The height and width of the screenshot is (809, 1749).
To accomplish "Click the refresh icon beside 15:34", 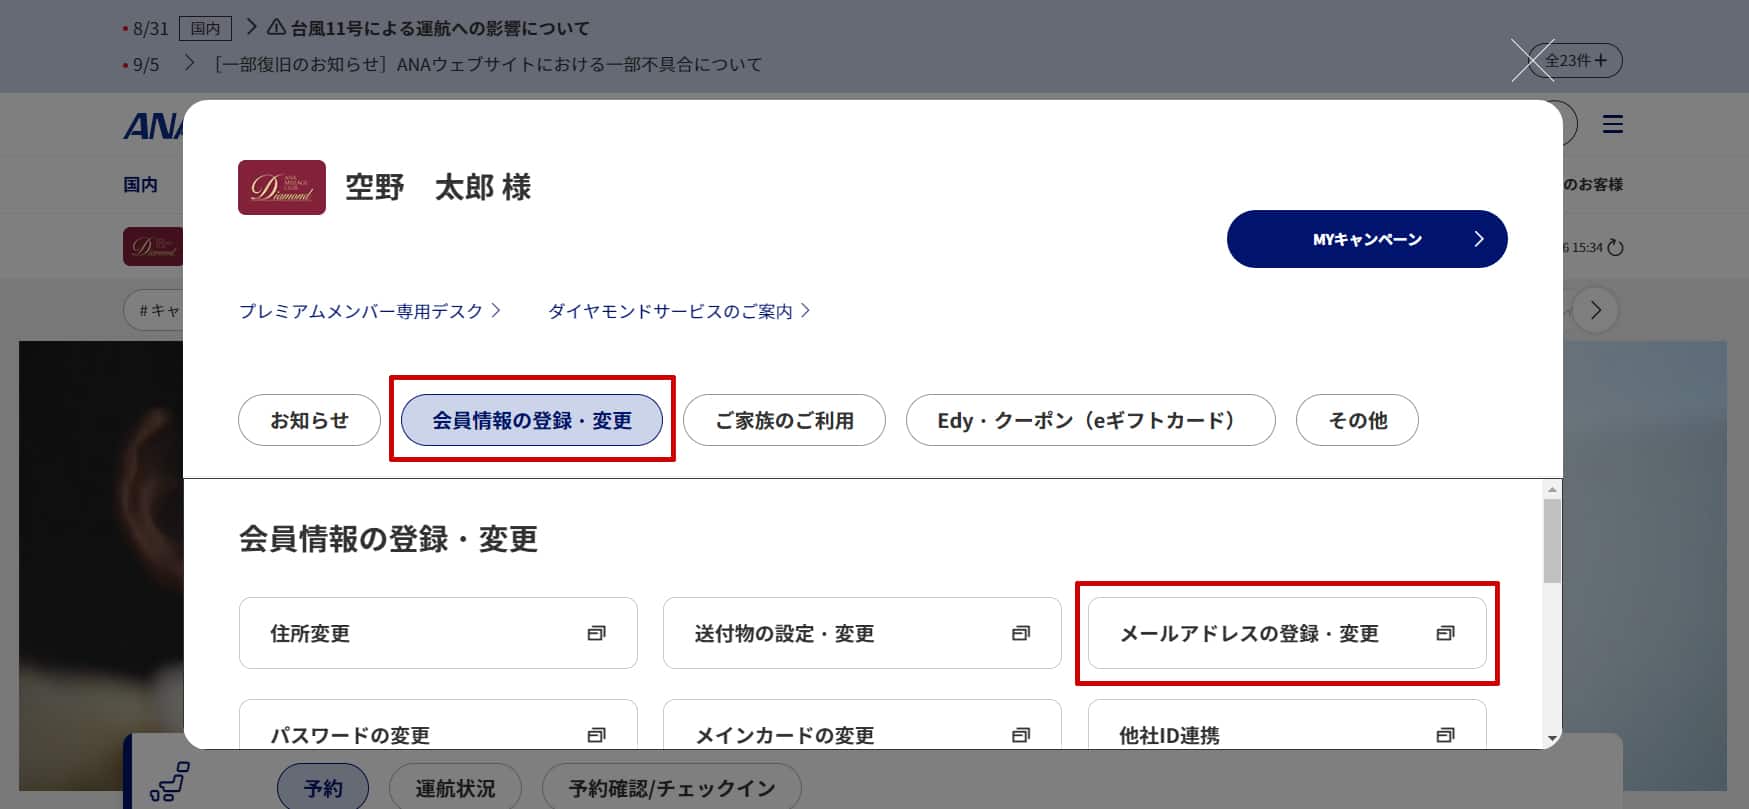I will click(x=1615, y=247).
